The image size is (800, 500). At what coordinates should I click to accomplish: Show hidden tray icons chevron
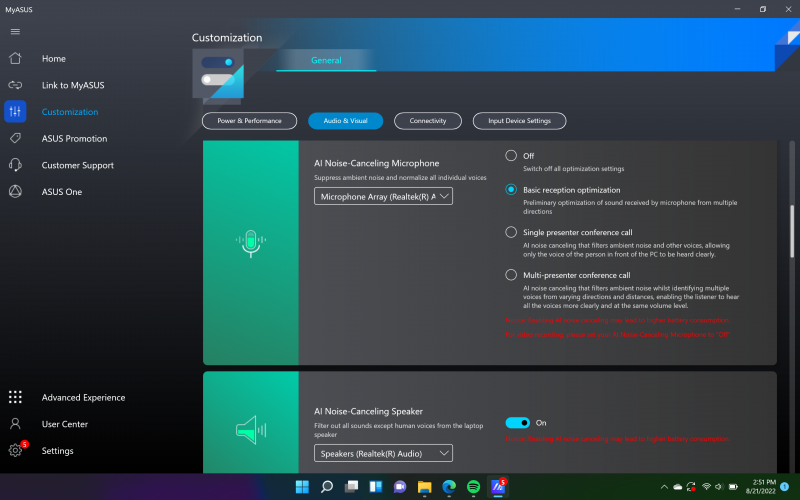point(664,487)
